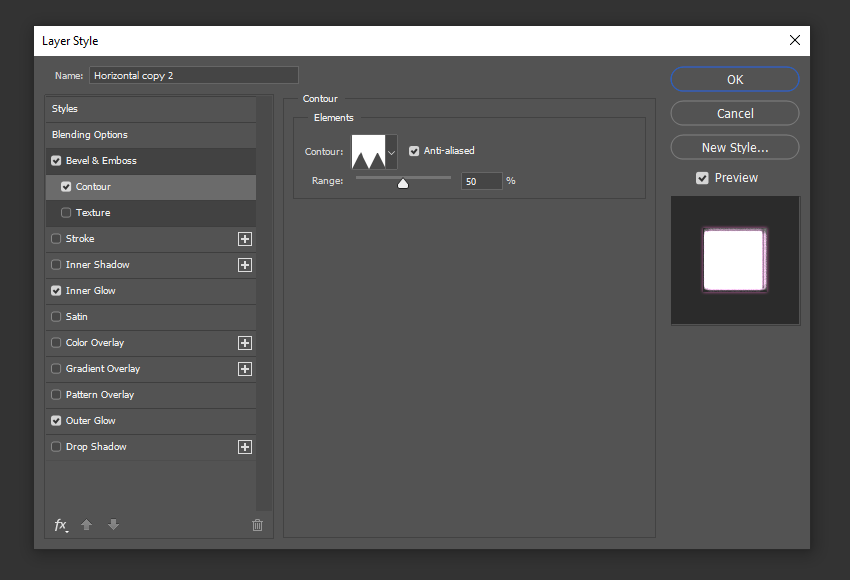Click the style preview thumbnail
The image size is (850, 580).
(735, 260)
